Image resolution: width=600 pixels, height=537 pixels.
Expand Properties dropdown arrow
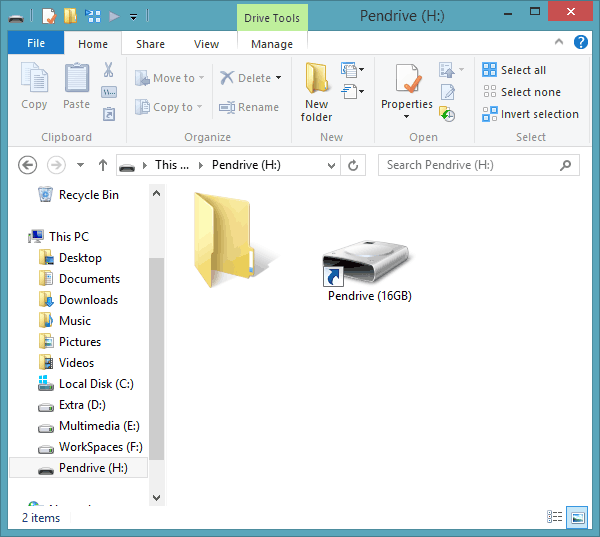click(x=406, y=116)
